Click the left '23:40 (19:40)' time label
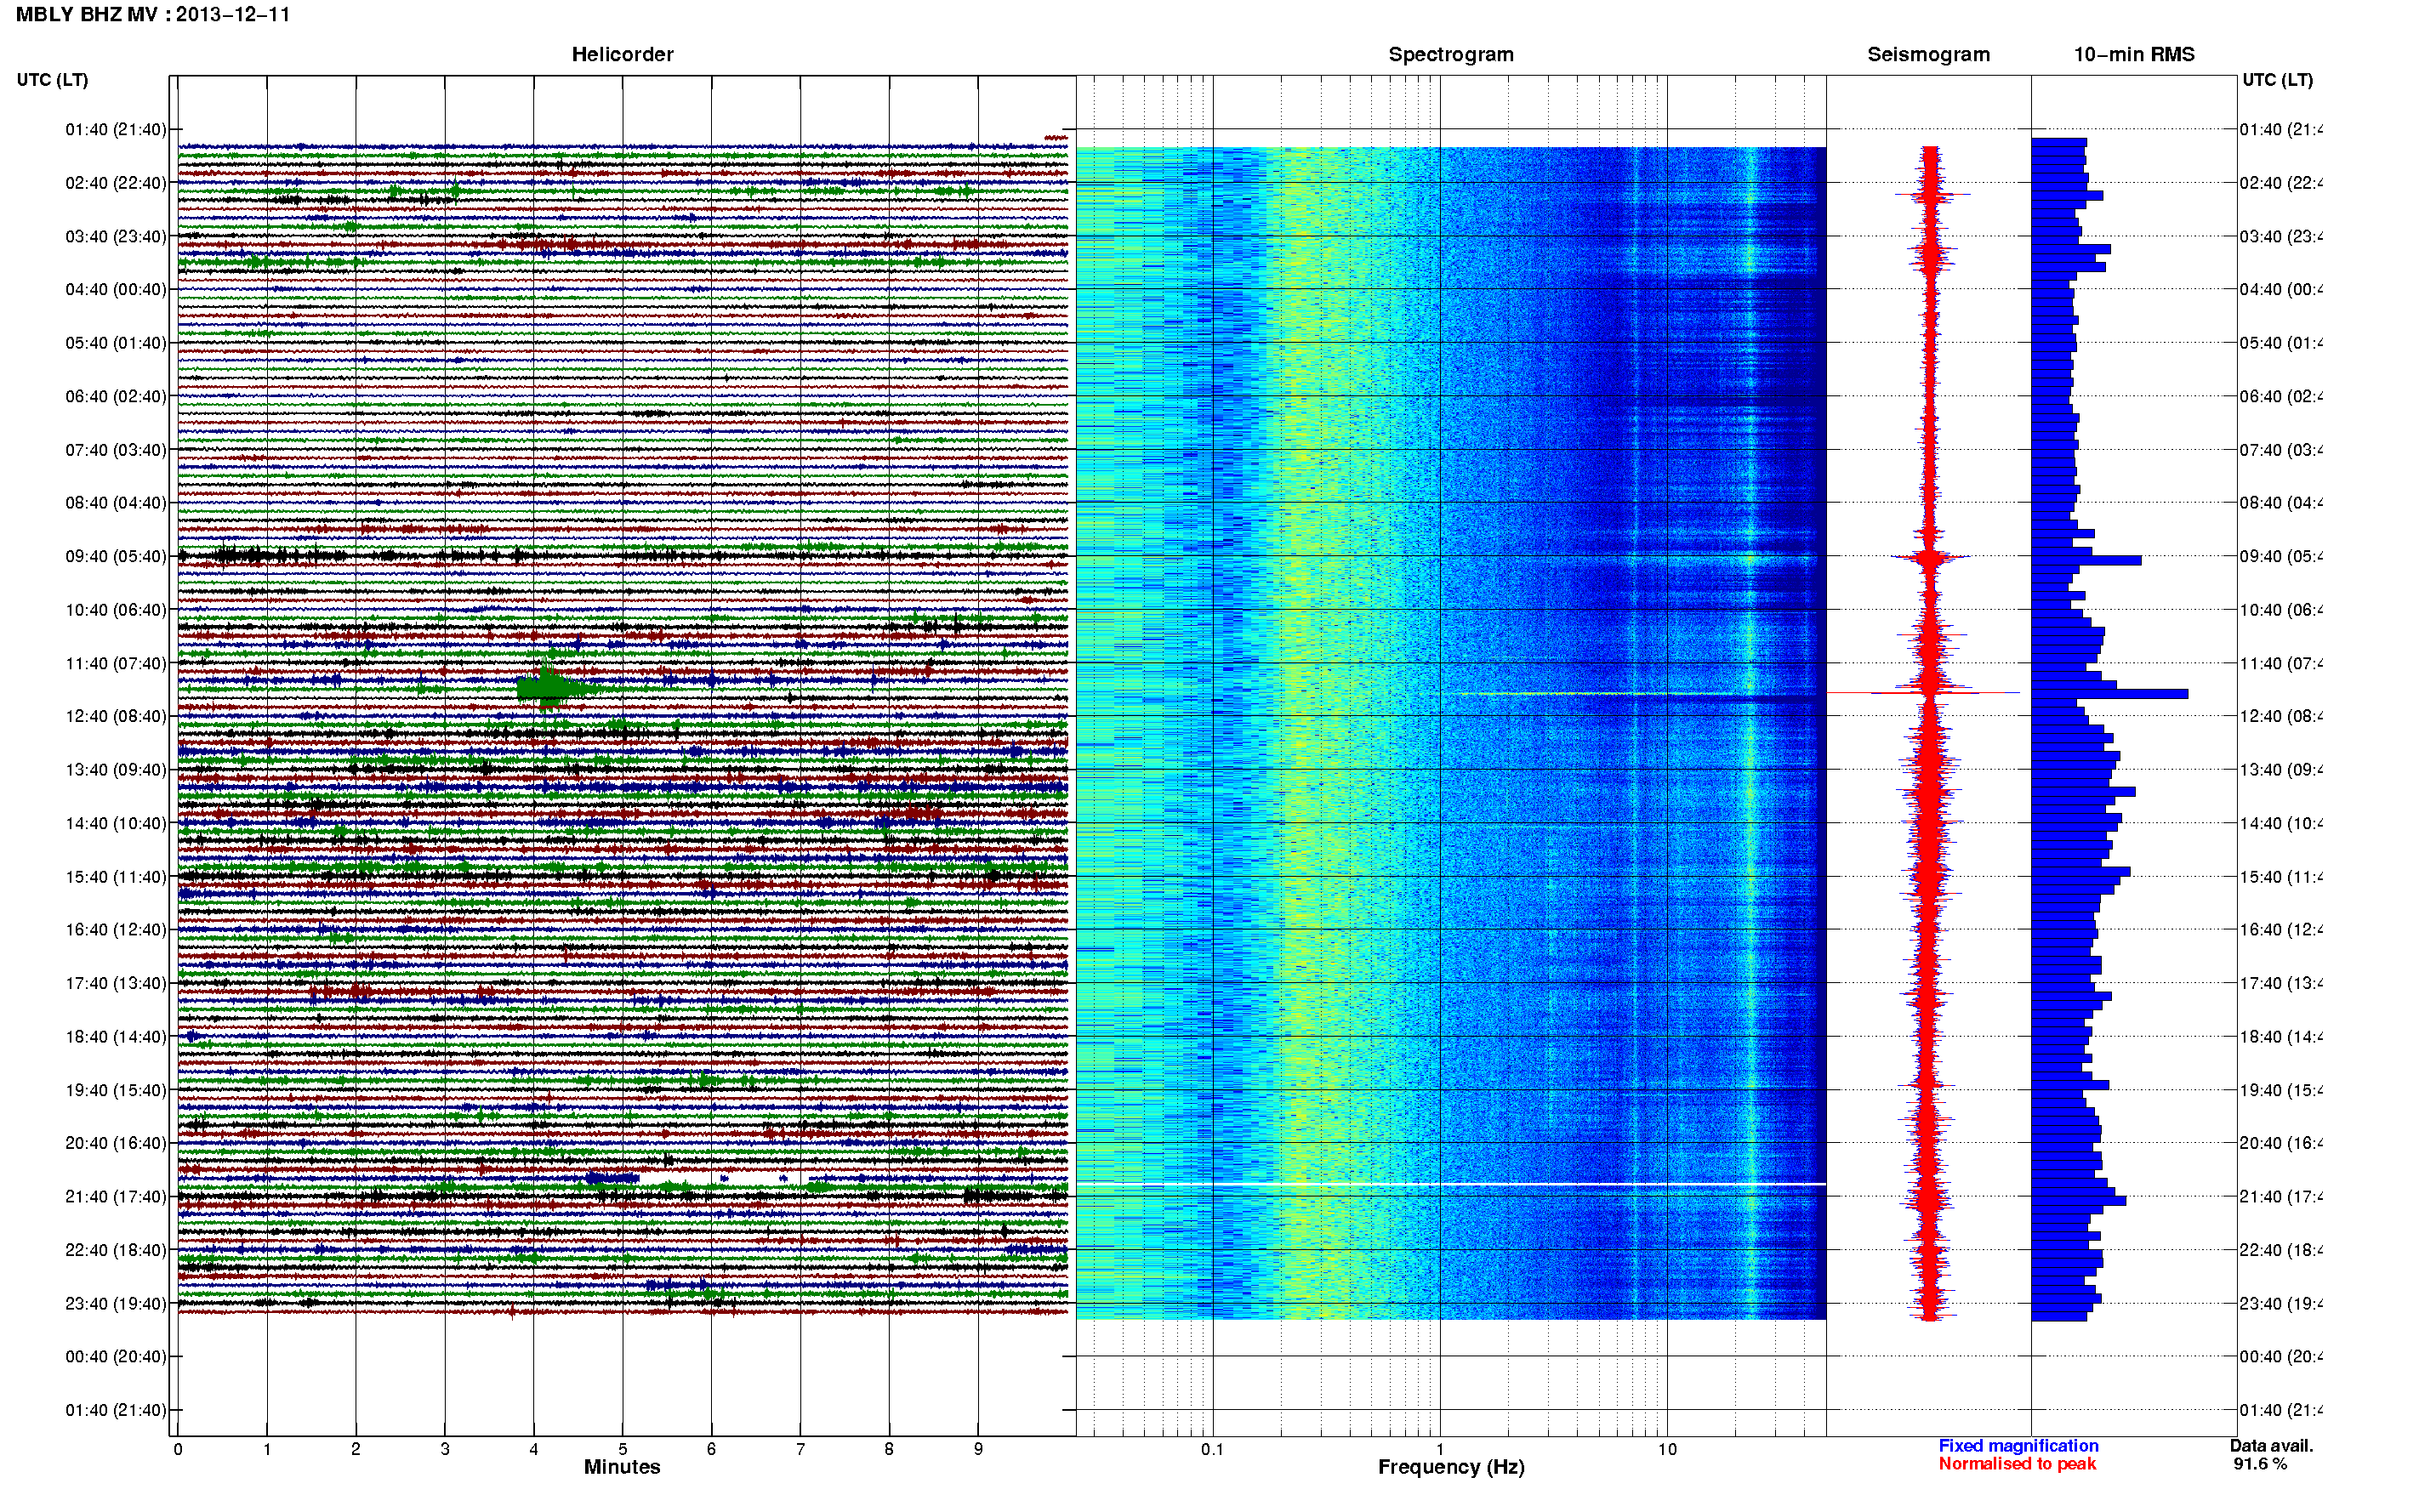The height and width of the screenshot is (1512, 2419). click(116, 1303)
